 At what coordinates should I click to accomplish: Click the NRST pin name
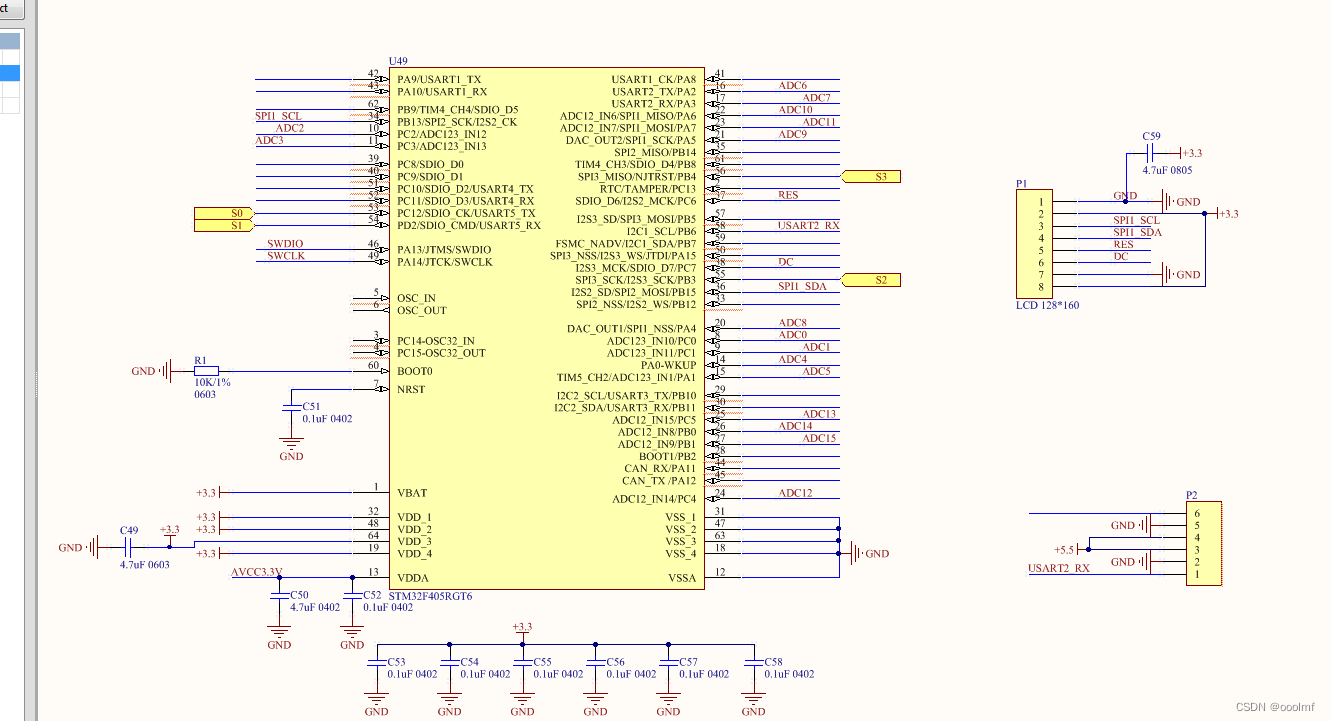pos(411,389)
